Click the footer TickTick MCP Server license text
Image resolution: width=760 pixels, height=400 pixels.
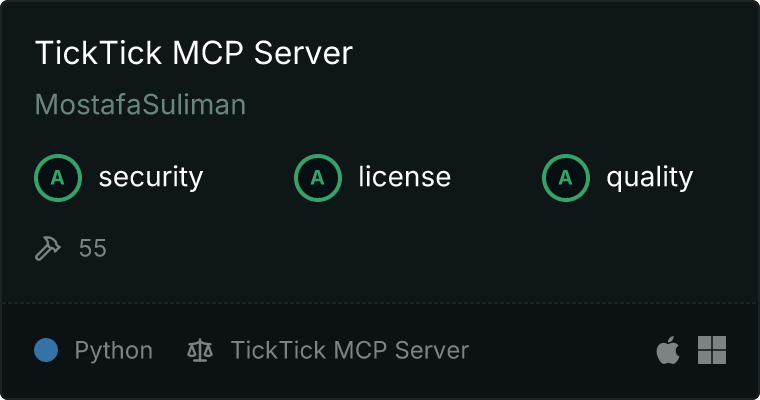tap(350, 350)
